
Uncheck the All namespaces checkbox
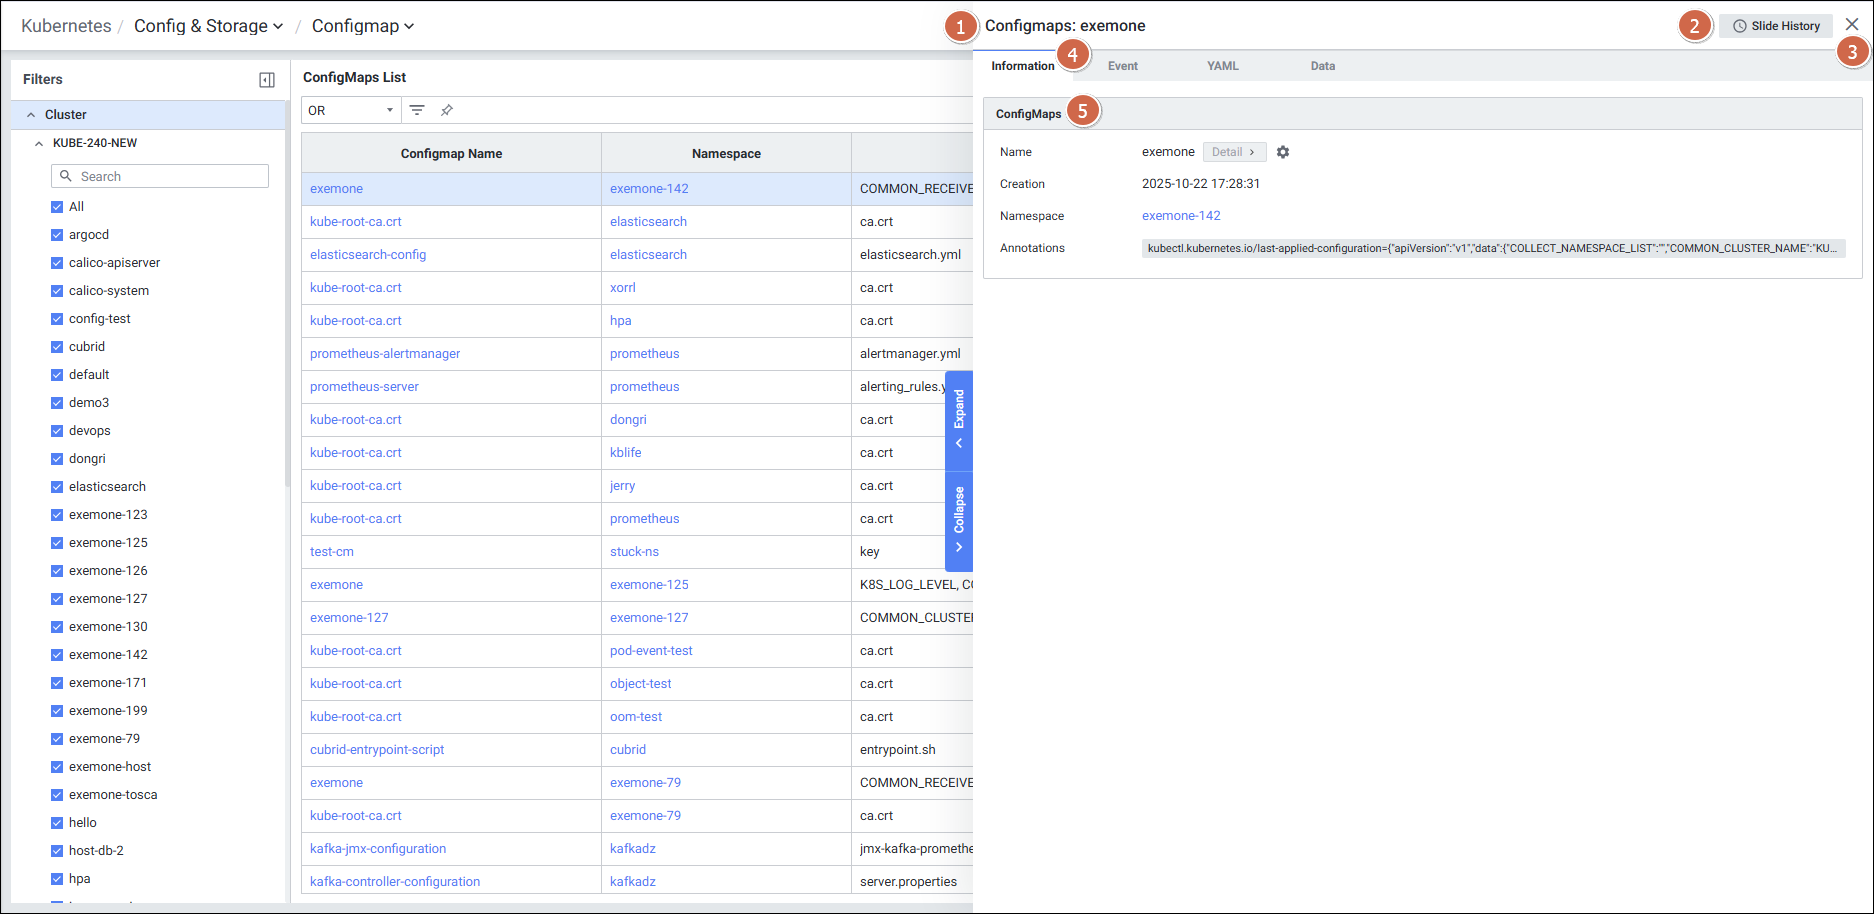pos(57,207)
